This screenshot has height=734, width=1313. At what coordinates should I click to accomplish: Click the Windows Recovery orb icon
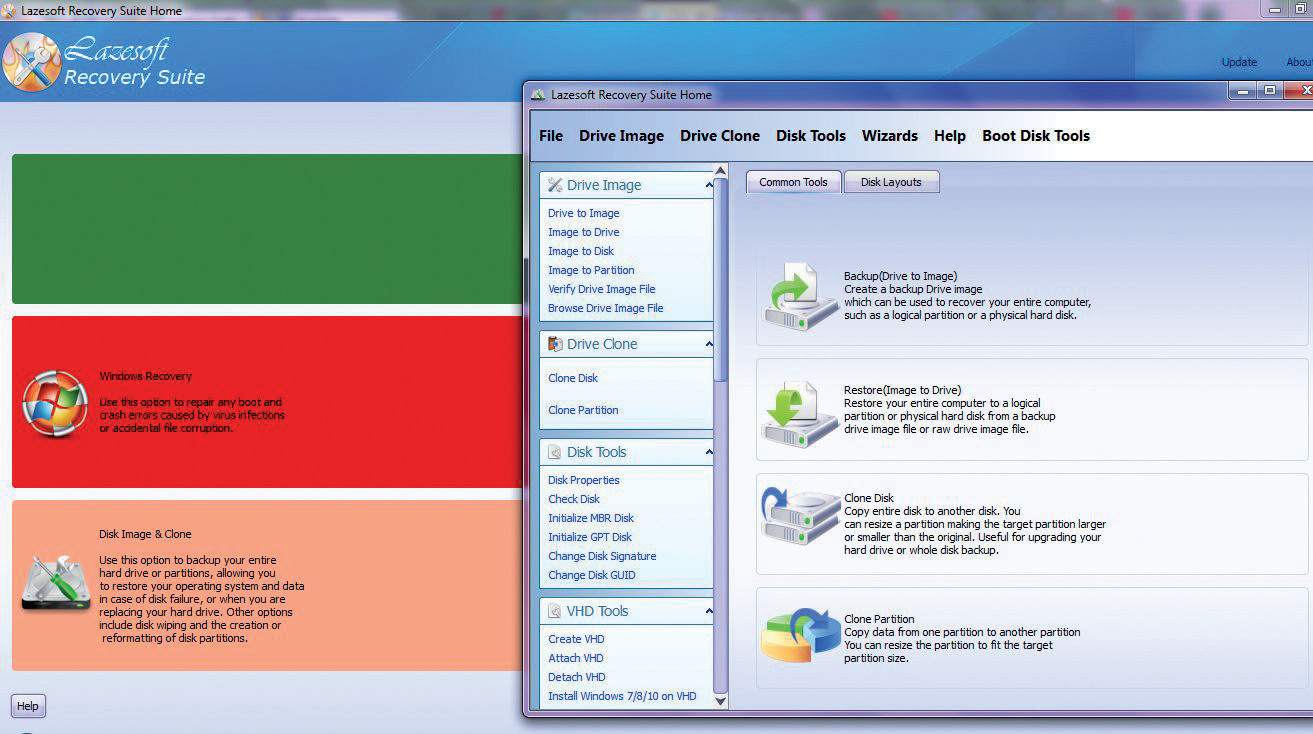click(55, 403)
